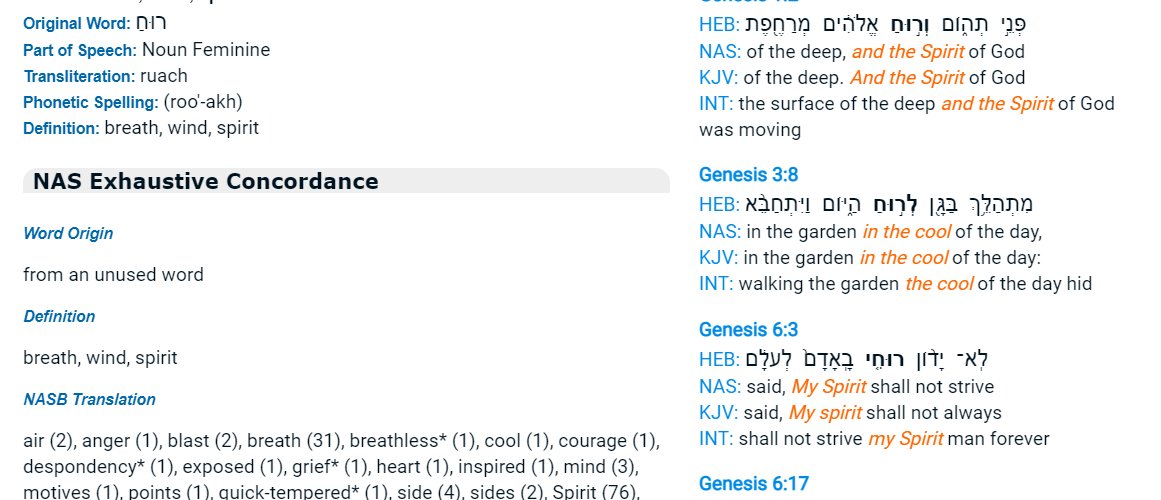Click the Transliteration label

(78, 76)
